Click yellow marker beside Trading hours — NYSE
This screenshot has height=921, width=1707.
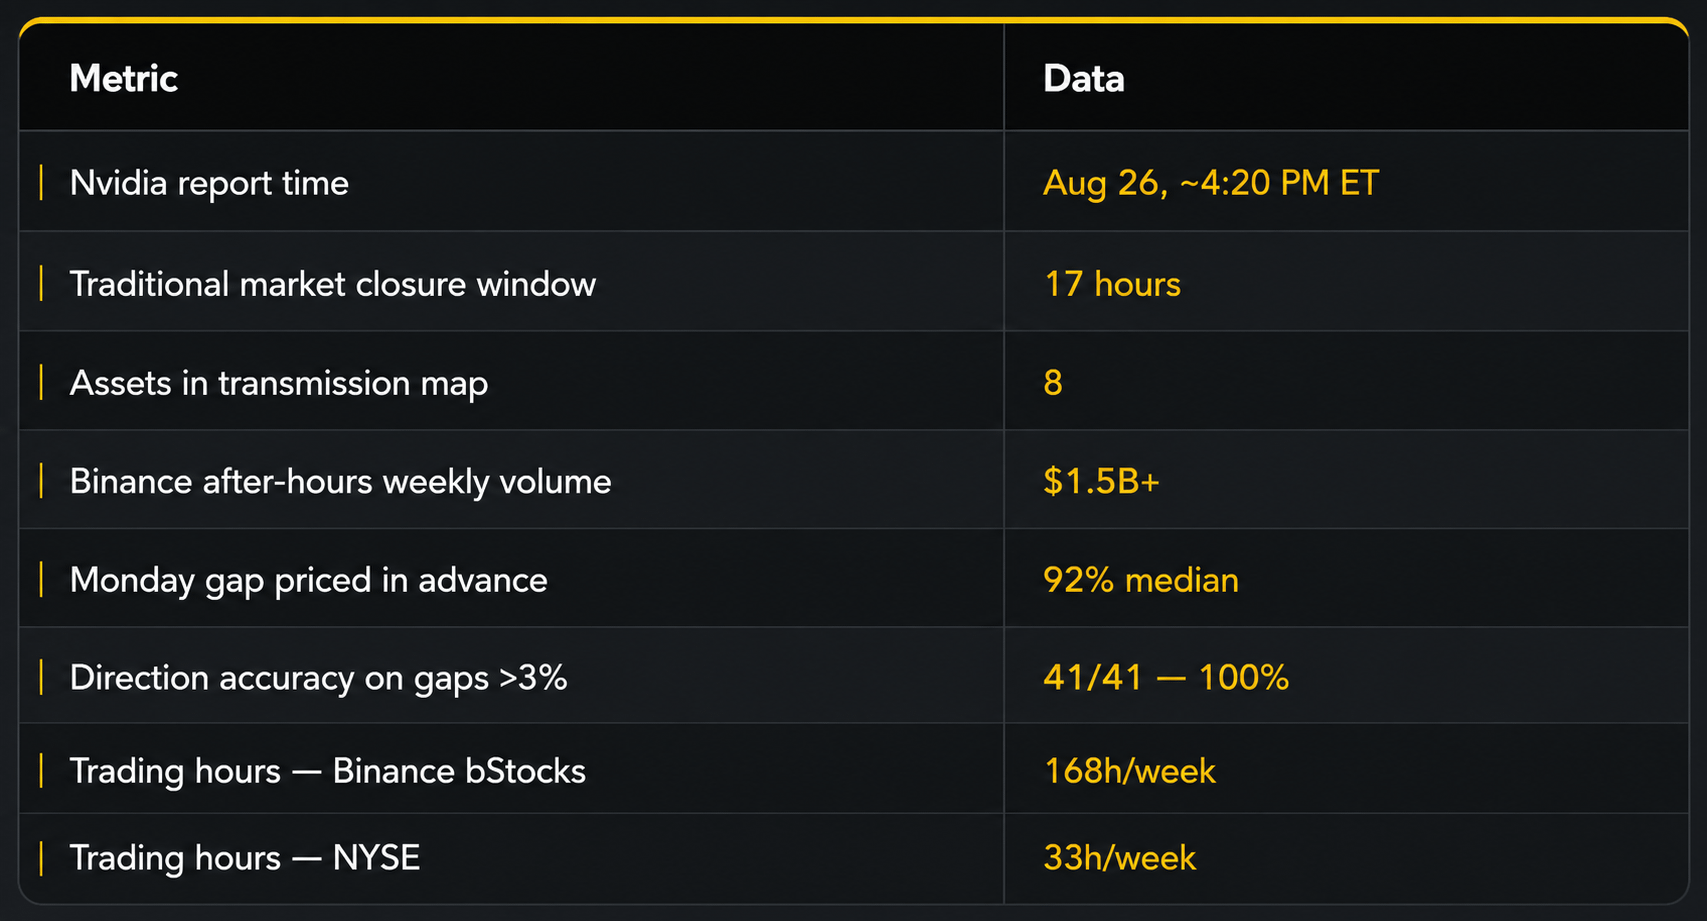41,858
